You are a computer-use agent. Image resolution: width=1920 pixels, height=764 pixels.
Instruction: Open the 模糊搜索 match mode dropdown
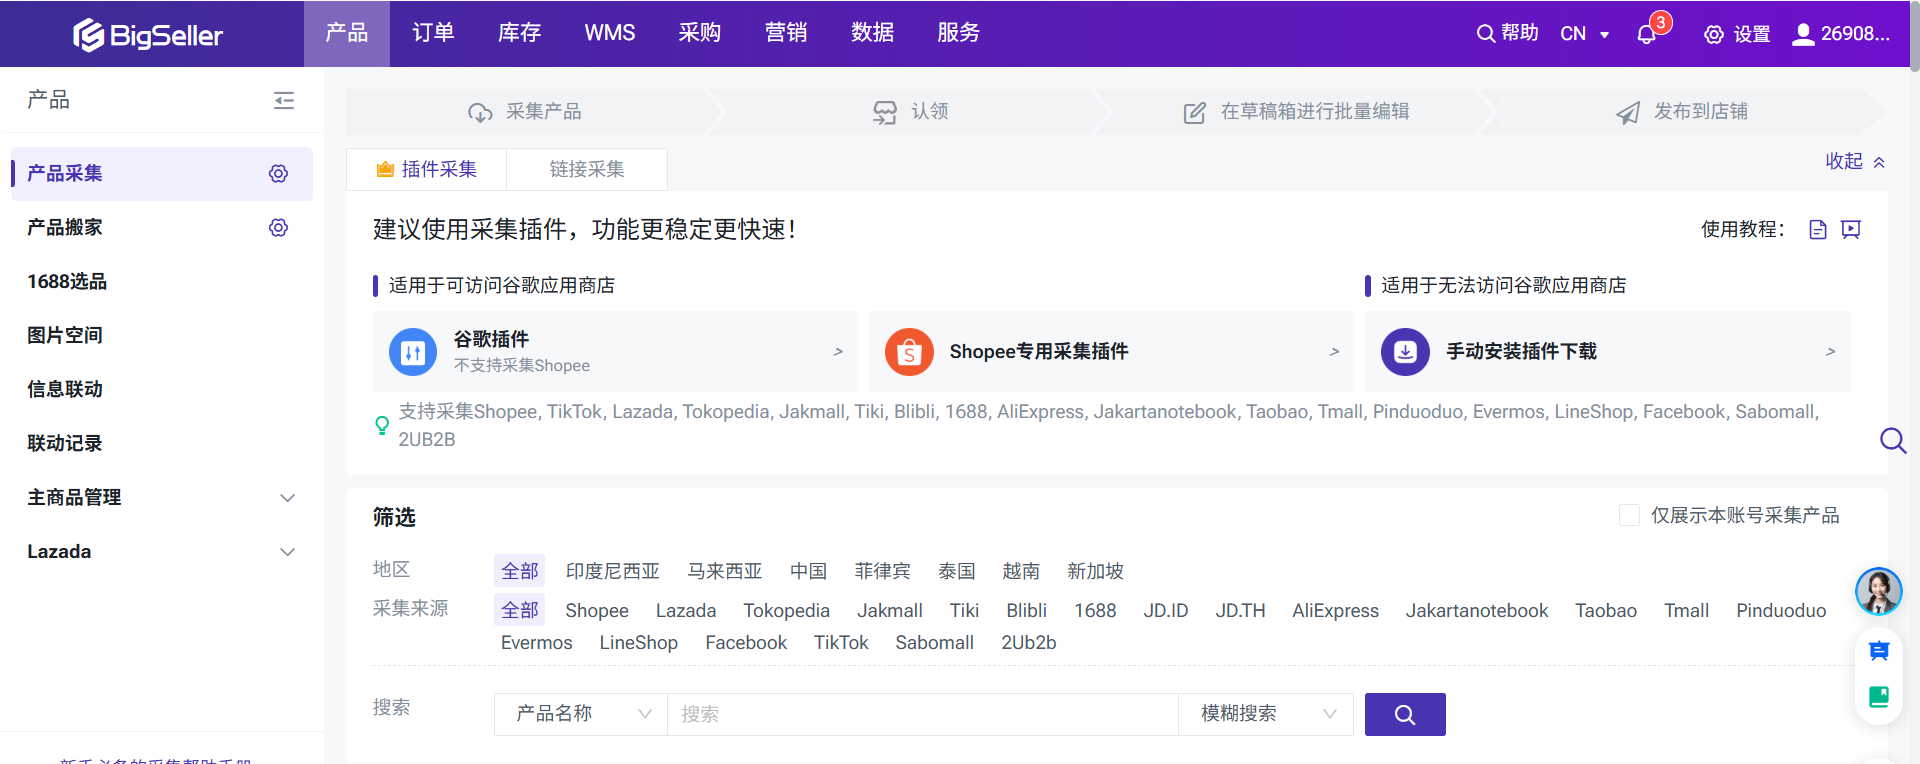1265,714
